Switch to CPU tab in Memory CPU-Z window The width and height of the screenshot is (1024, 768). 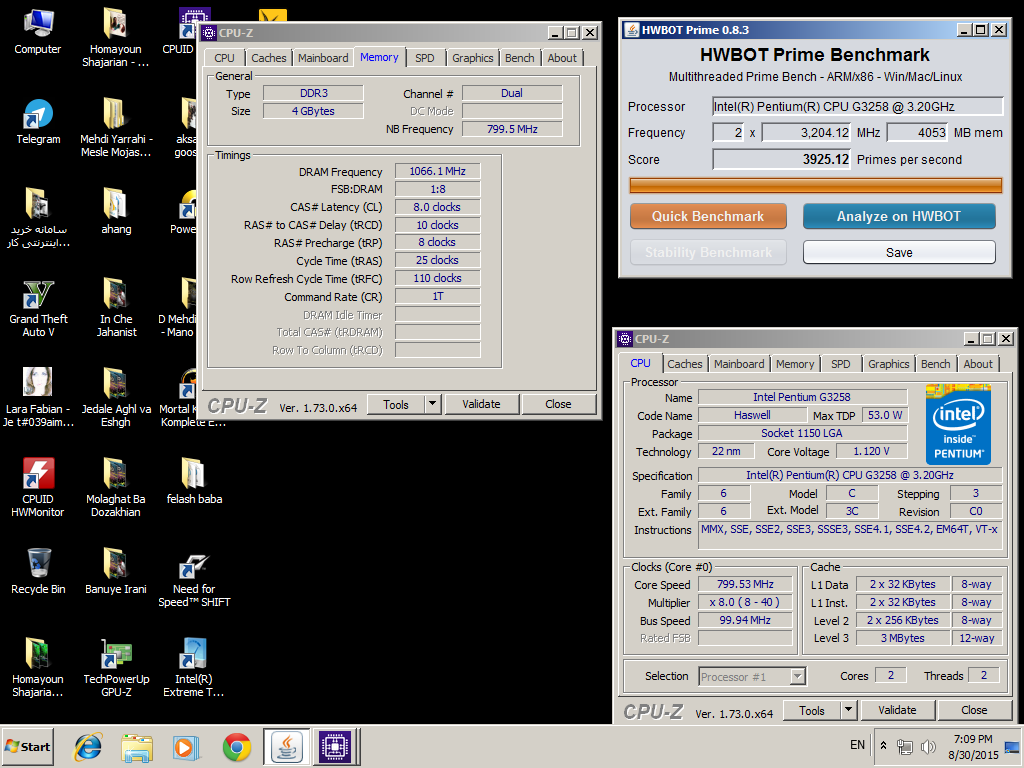click(x=224, y=58)
